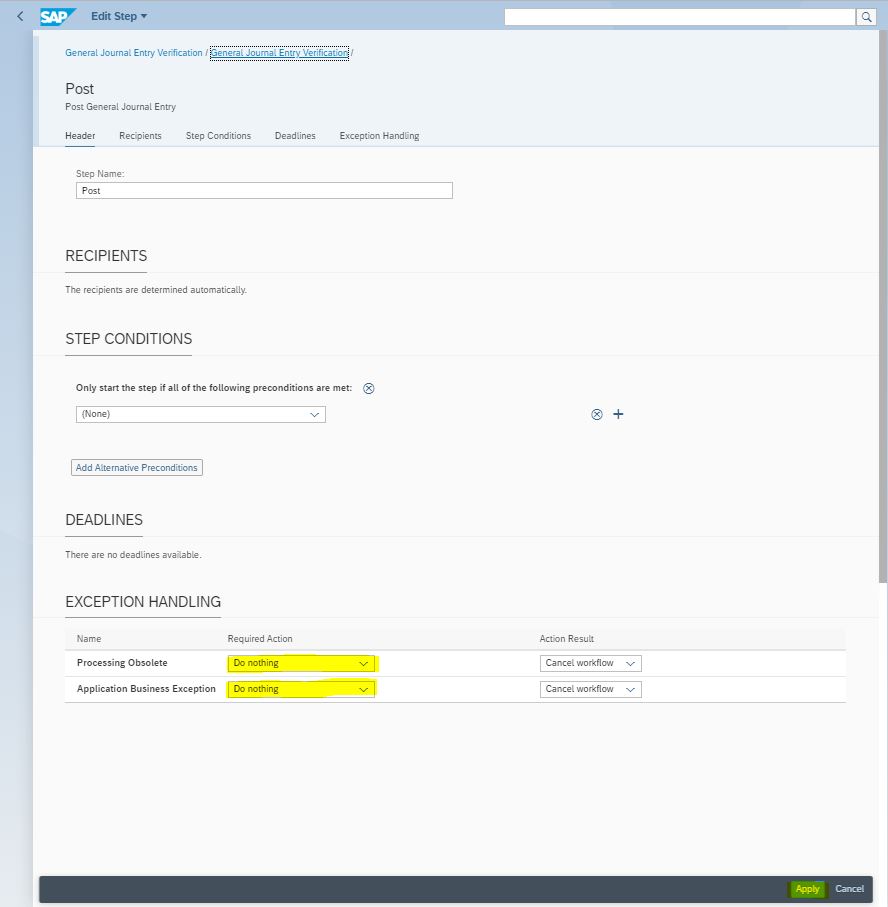Open Required Action dropdown for Application Business Exception
Viewport: 888px width, 907px height.
tap(301, 689)
